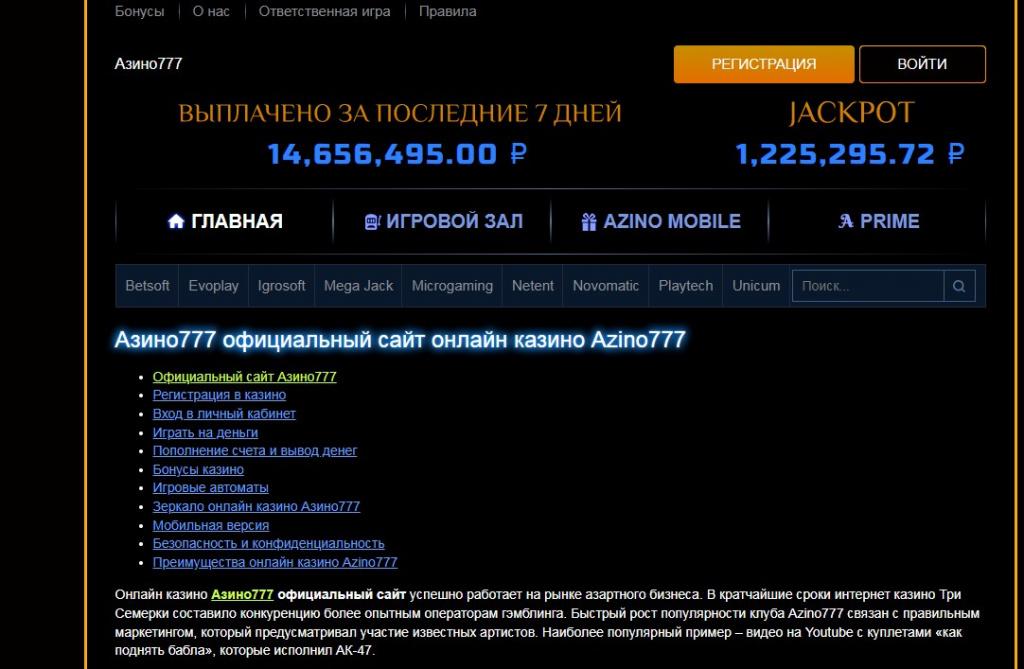Filter games by Evoplay provider
The height and width of the screenshot is (669, 1024).
[x=214, y=286]
